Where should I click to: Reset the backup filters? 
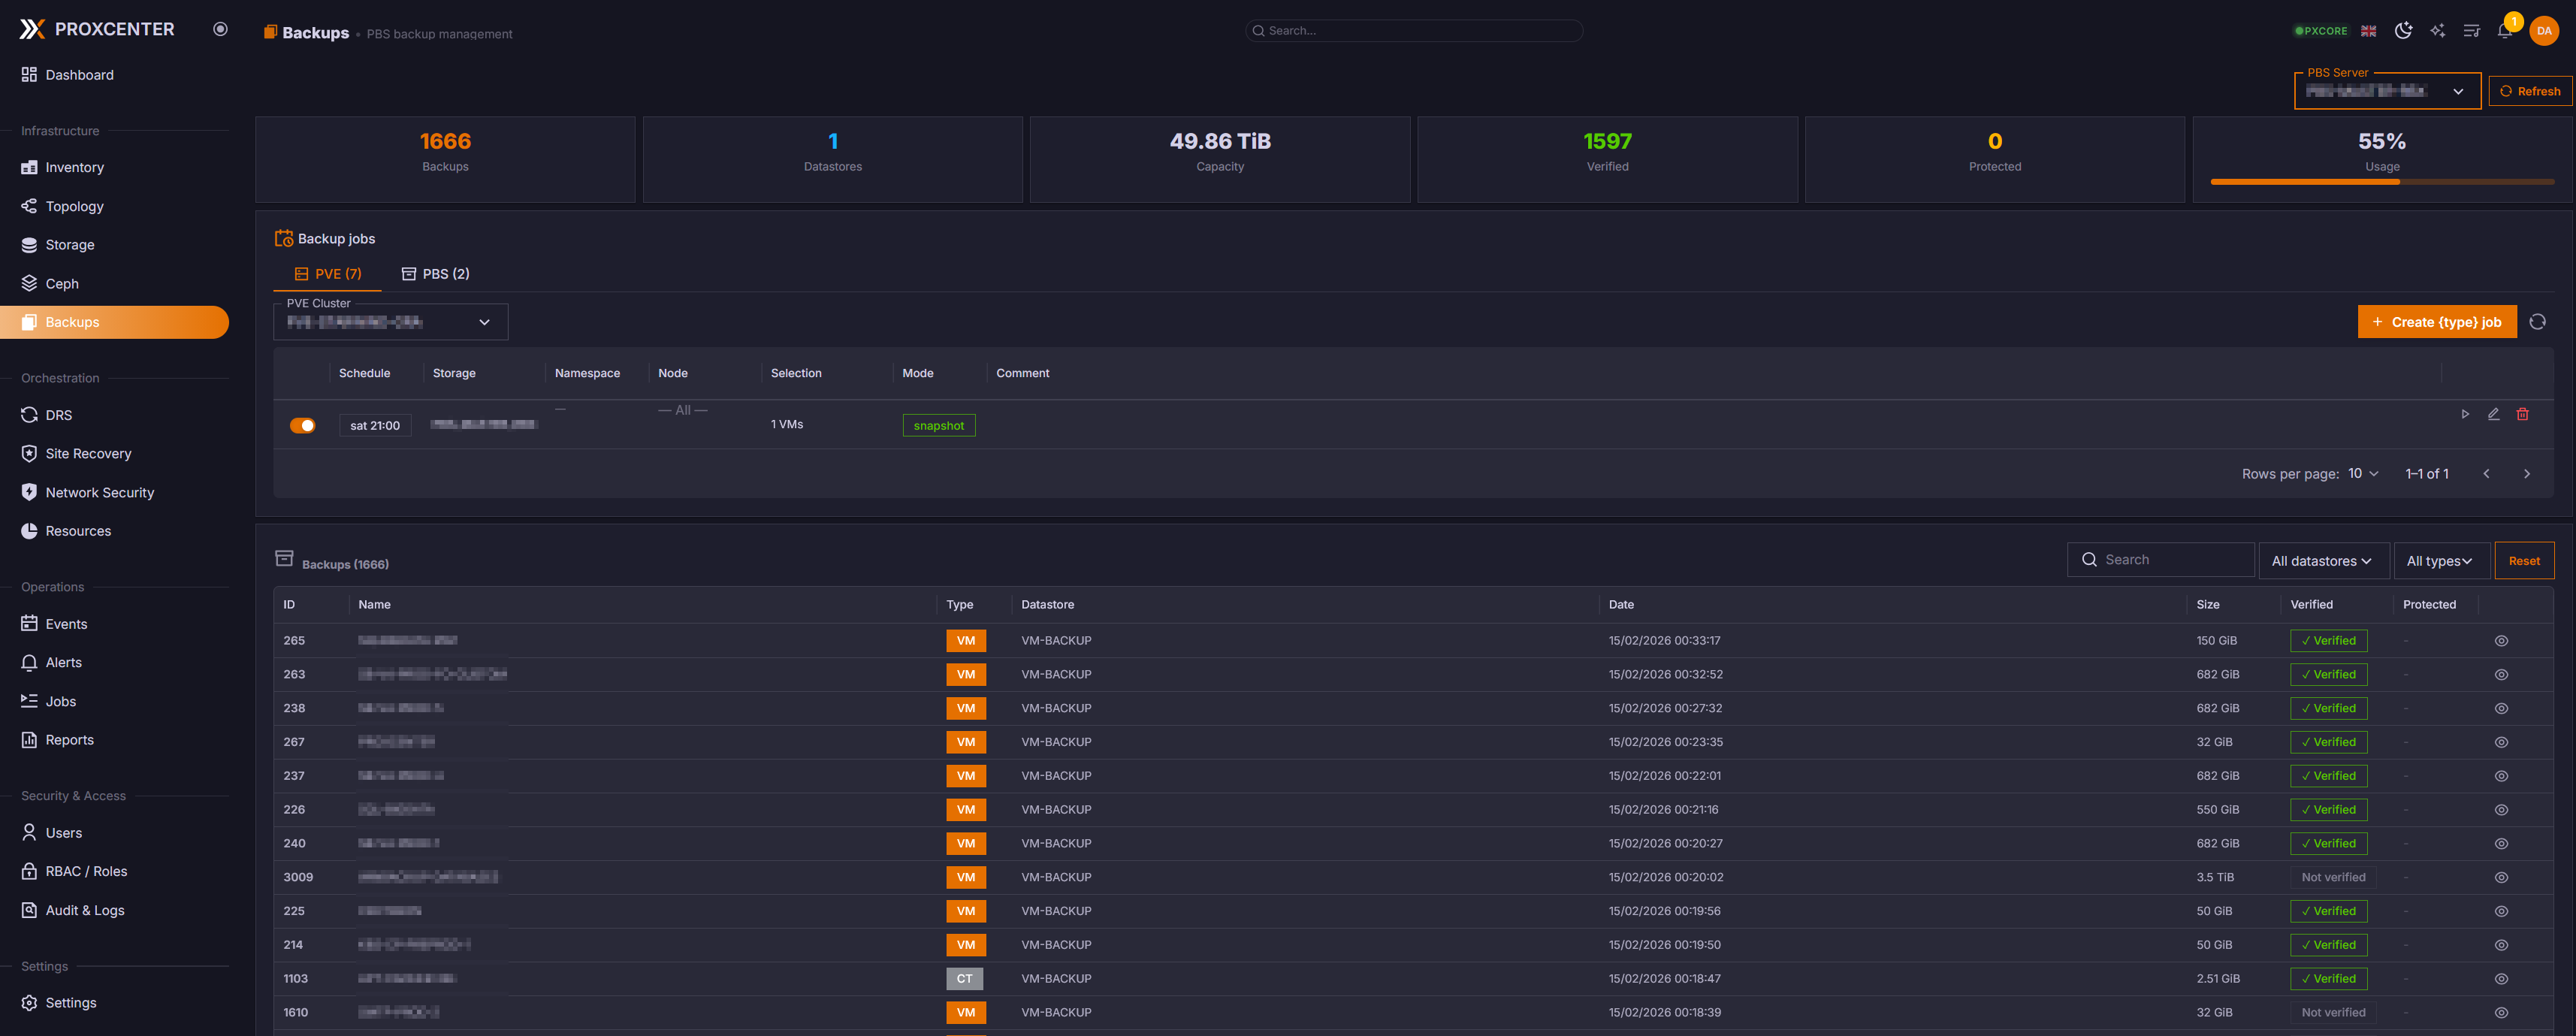(x=2524, y=560)
